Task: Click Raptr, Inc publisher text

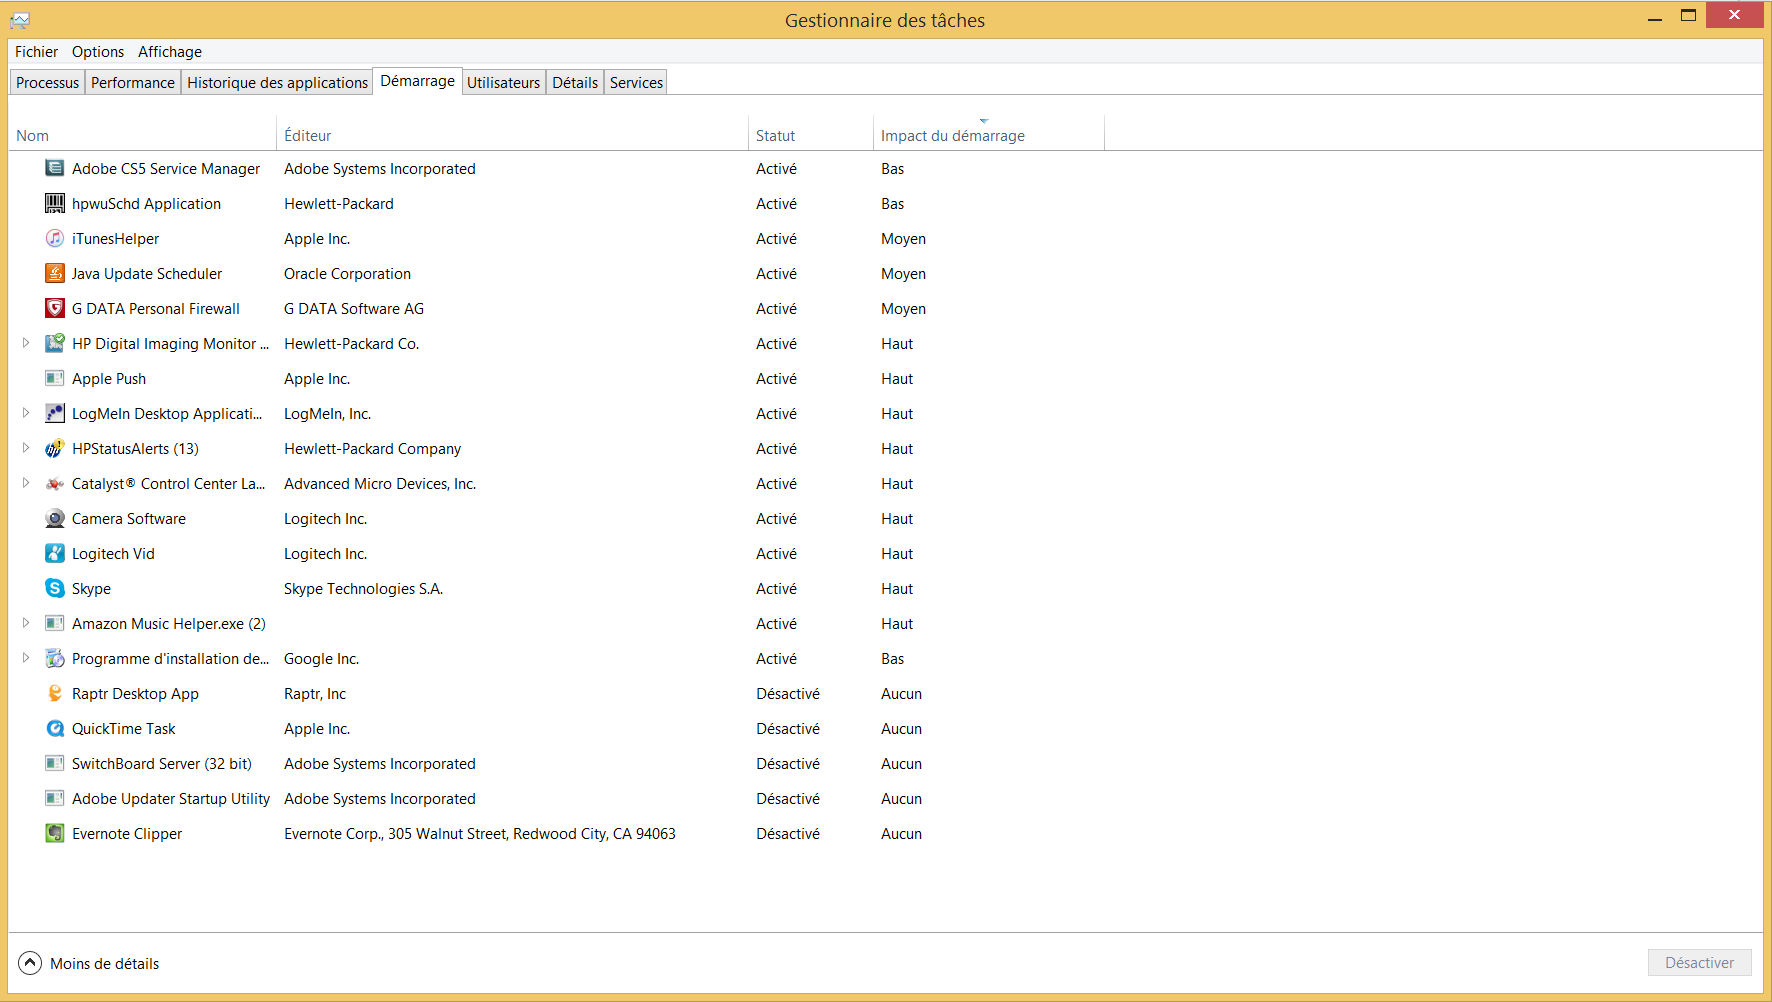Action: click(315, 693)
